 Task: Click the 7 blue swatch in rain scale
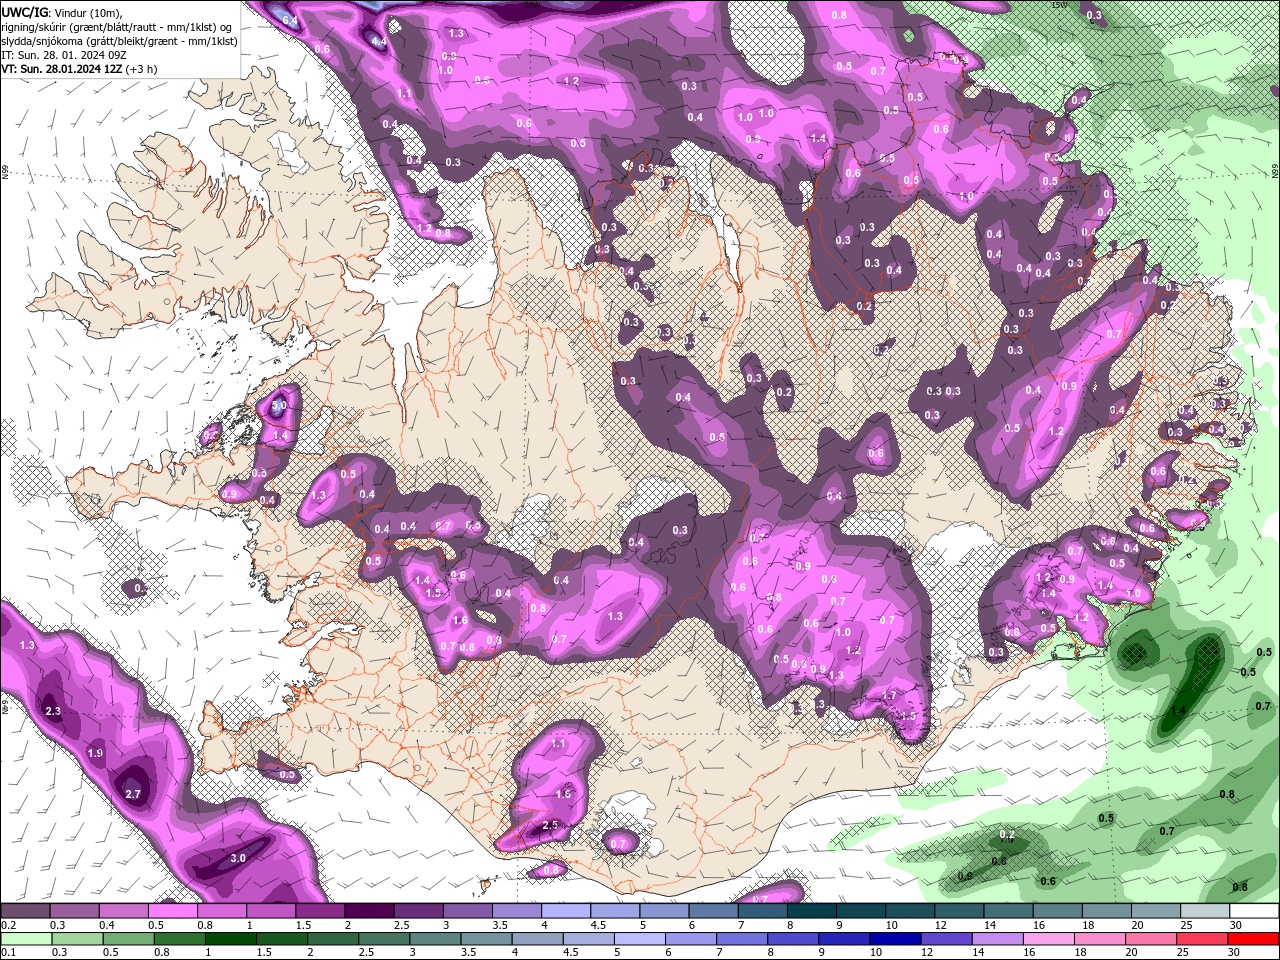743,939
